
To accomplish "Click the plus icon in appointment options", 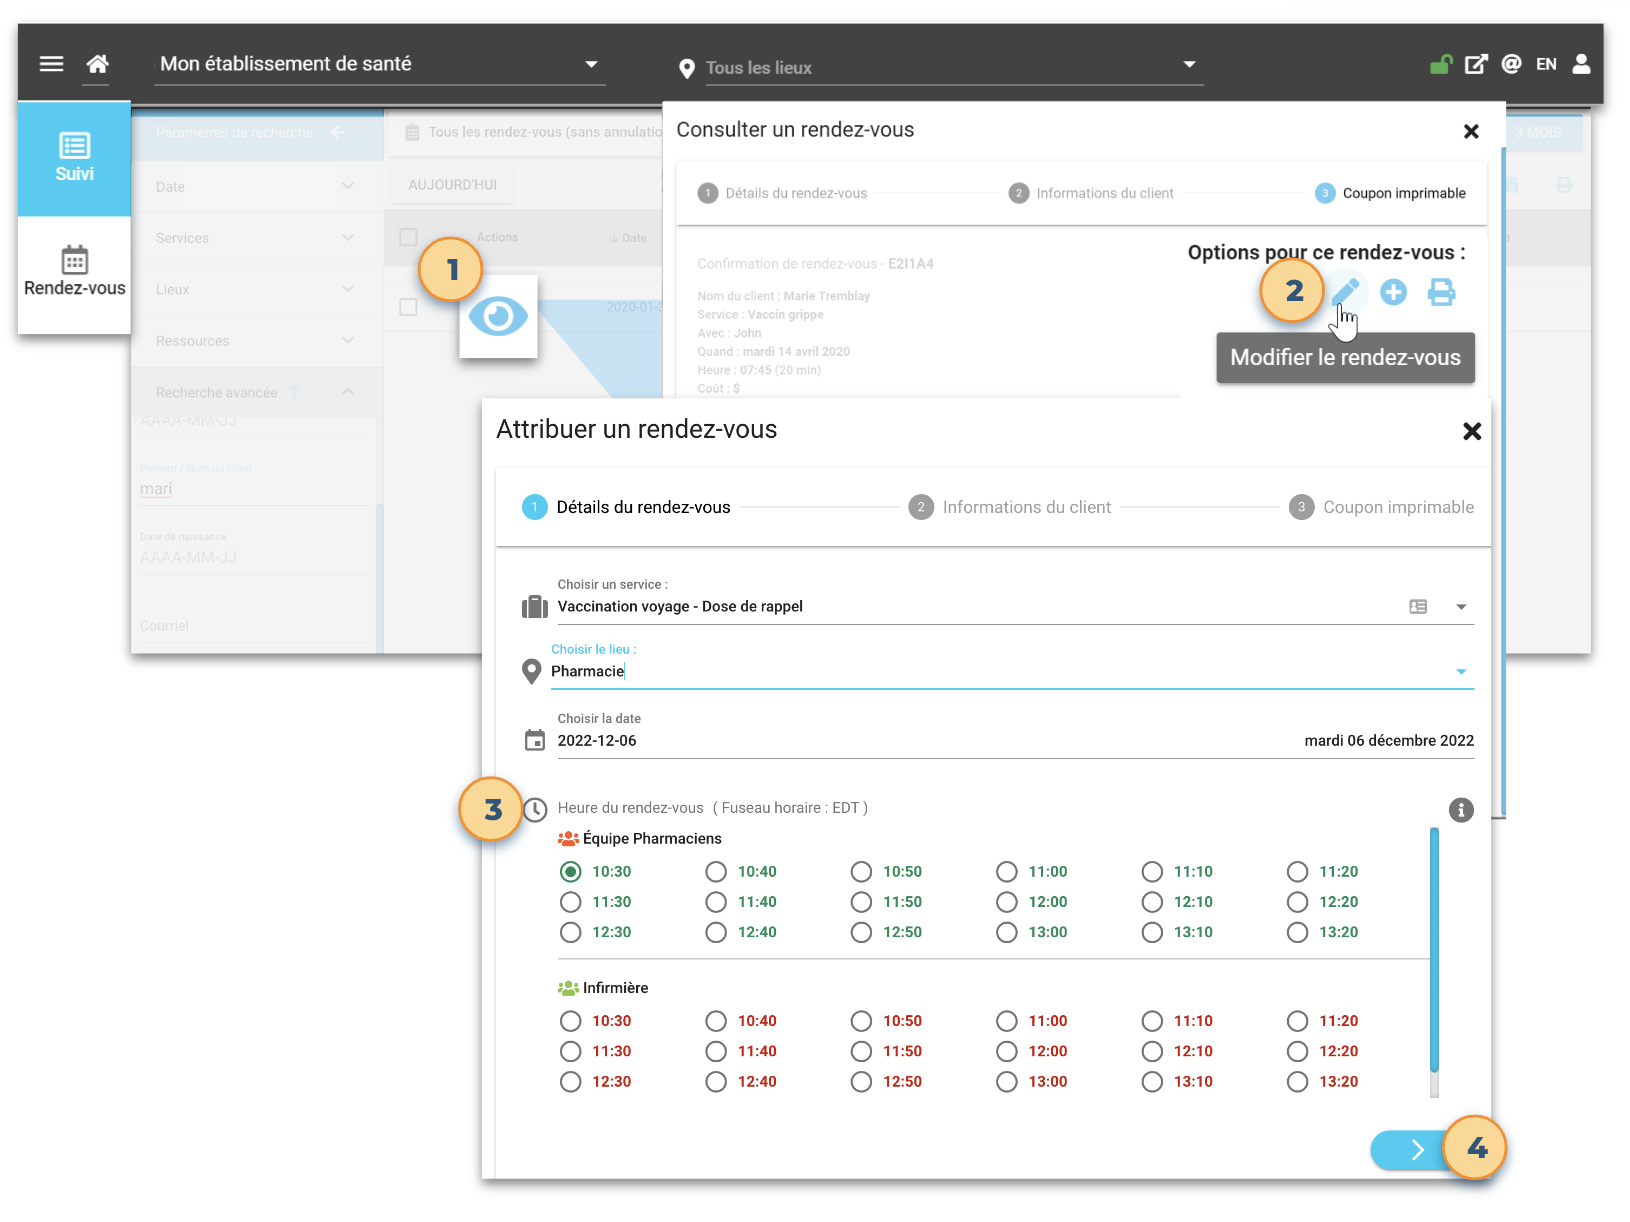I will pyautogui.click(x=1393, y=292).
